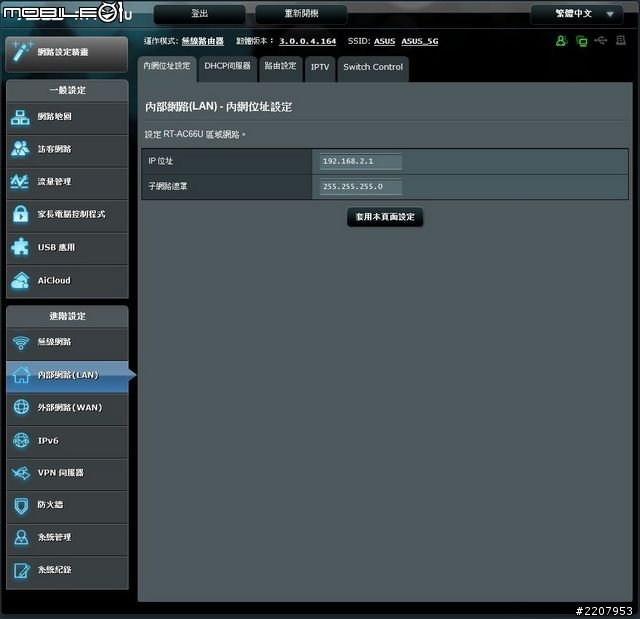Open 網路地圖 network map icon
Image resolution: width=640 pixels, height=619 pixels.
(21, 117)
